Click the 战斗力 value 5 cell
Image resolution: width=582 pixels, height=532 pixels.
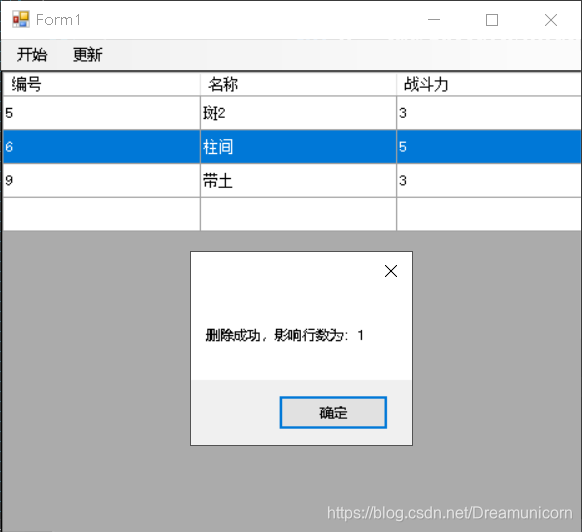[489, 147]
